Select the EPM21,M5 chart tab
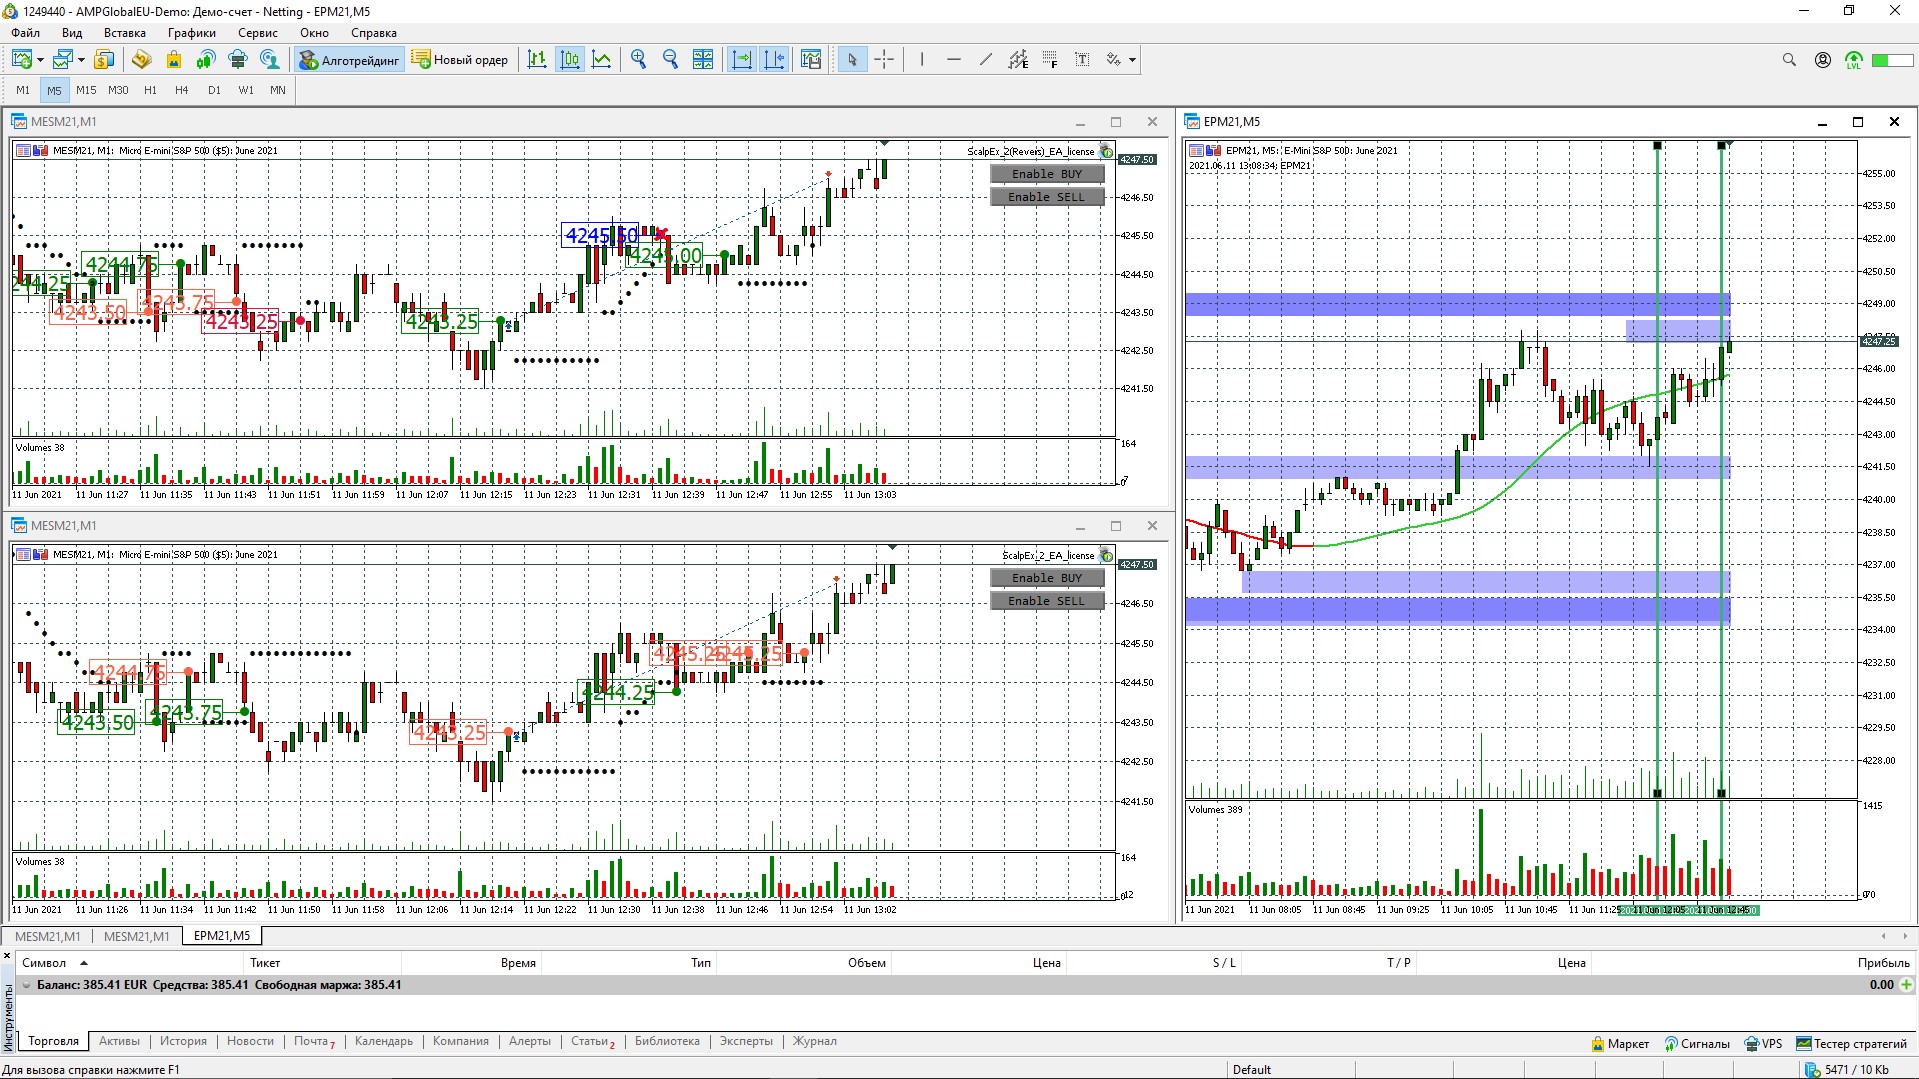 [222, 936]
